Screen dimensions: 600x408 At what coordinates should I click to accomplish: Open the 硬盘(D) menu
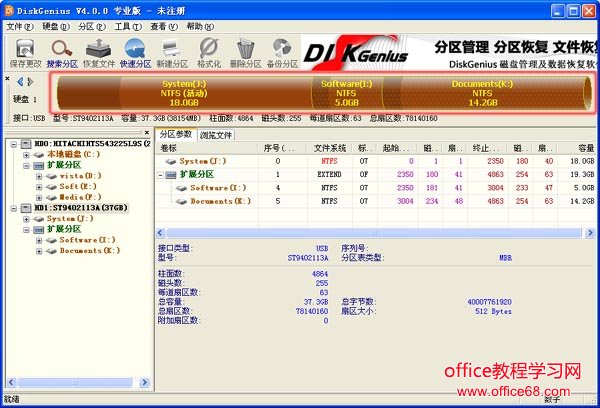click(x=56, y=26)
